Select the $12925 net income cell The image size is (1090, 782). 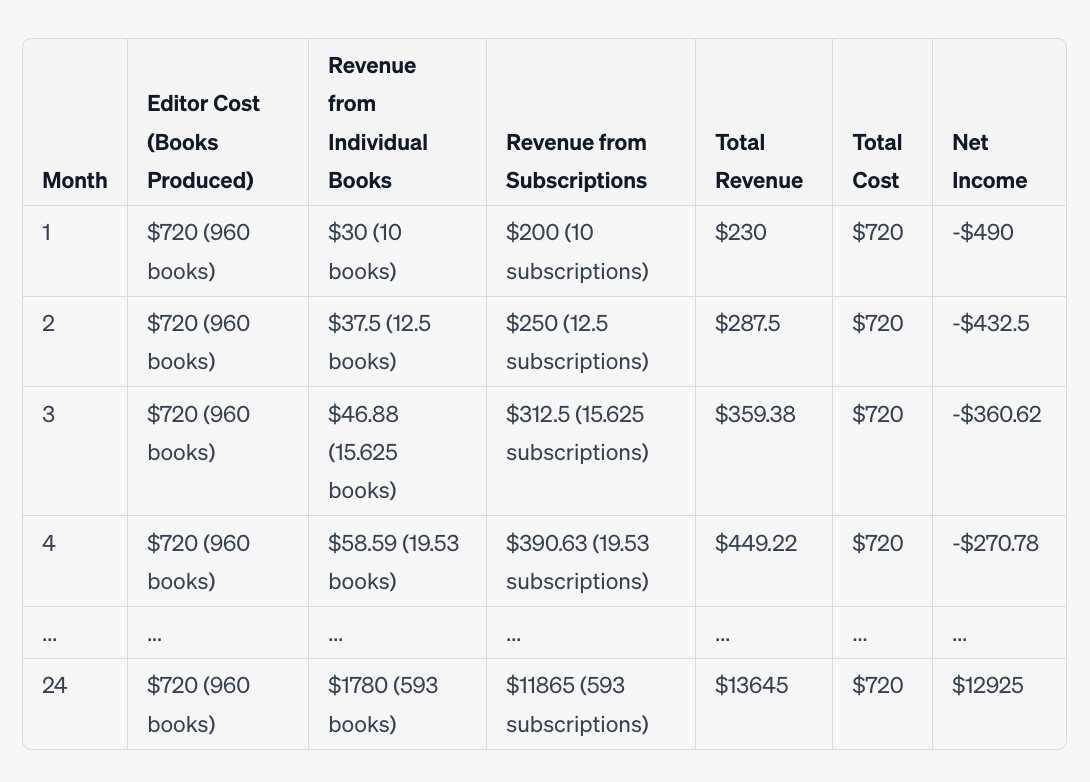pos(987,686)
